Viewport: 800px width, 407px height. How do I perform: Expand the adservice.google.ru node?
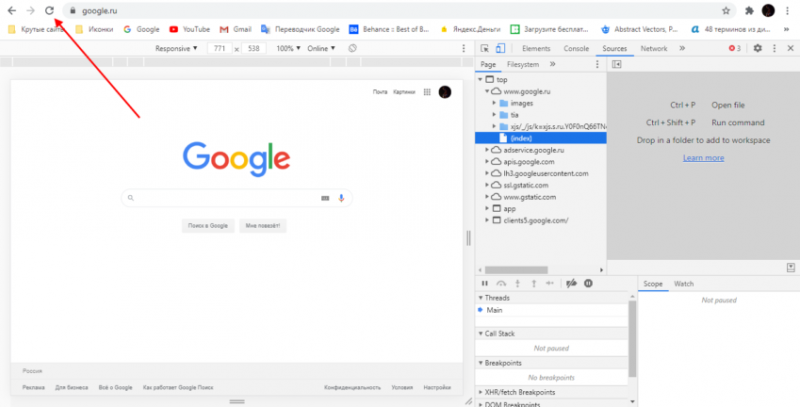pos(487,150)
